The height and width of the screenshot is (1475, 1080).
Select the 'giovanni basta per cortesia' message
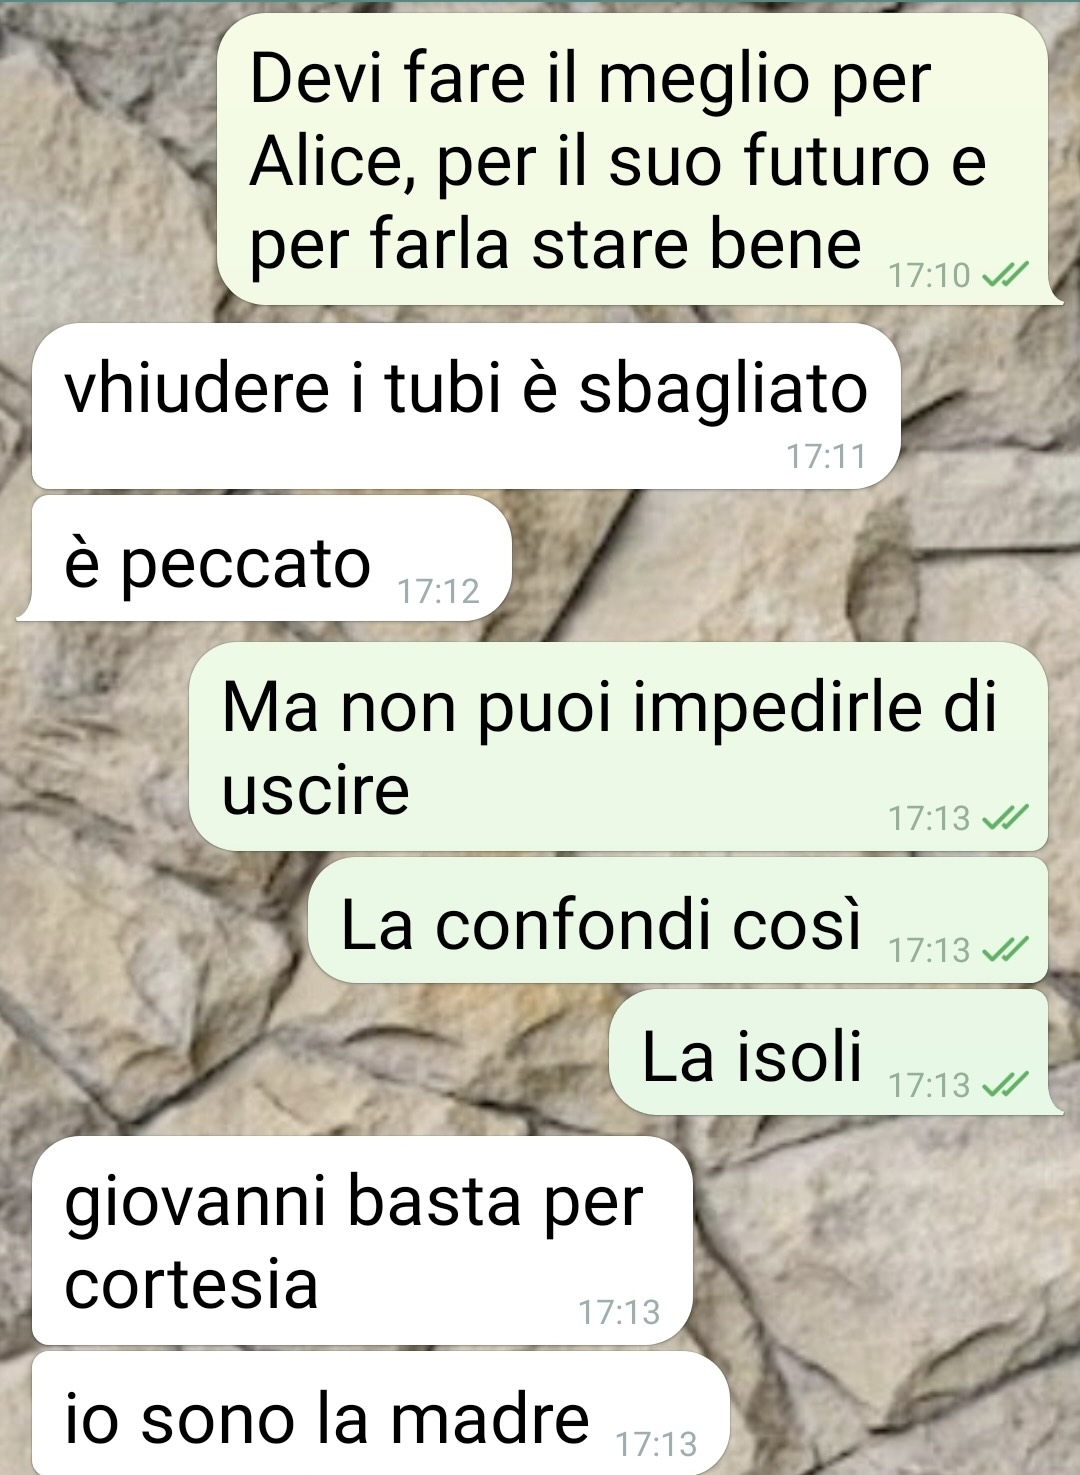[362, 1240]
